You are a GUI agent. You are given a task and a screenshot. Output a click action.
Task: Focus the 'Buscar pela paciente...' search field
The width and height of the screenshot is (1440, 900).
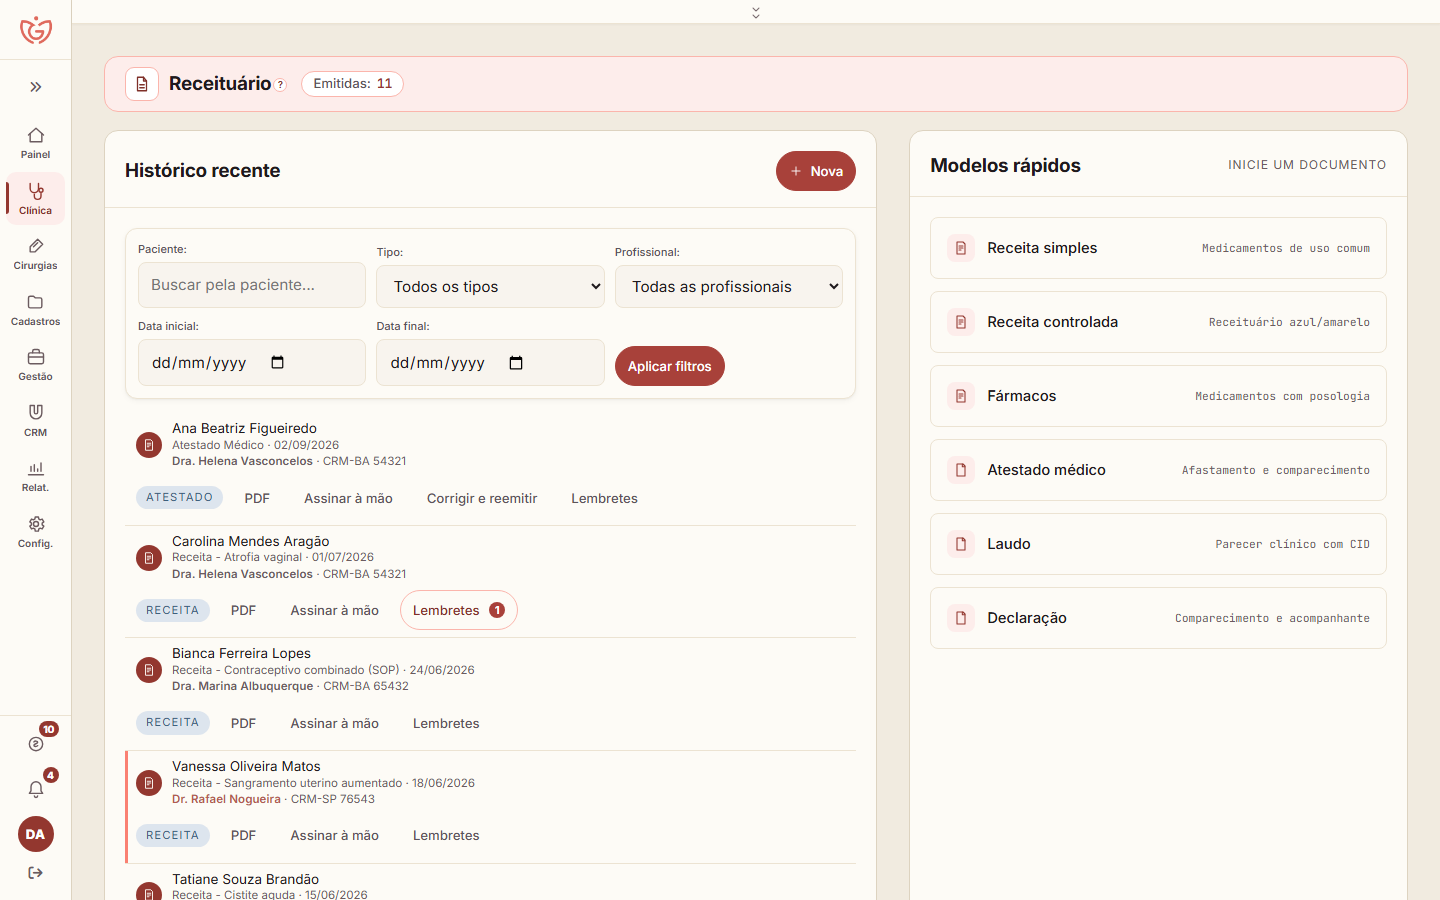click(252, 285)
